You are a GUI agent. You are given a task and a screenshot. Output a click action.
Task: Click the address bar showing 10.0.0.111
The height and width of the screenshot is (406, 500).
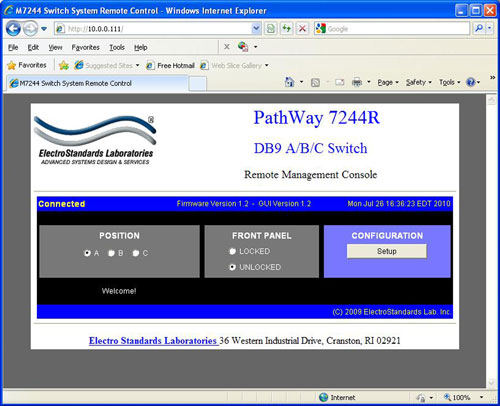tap(153, 29)
